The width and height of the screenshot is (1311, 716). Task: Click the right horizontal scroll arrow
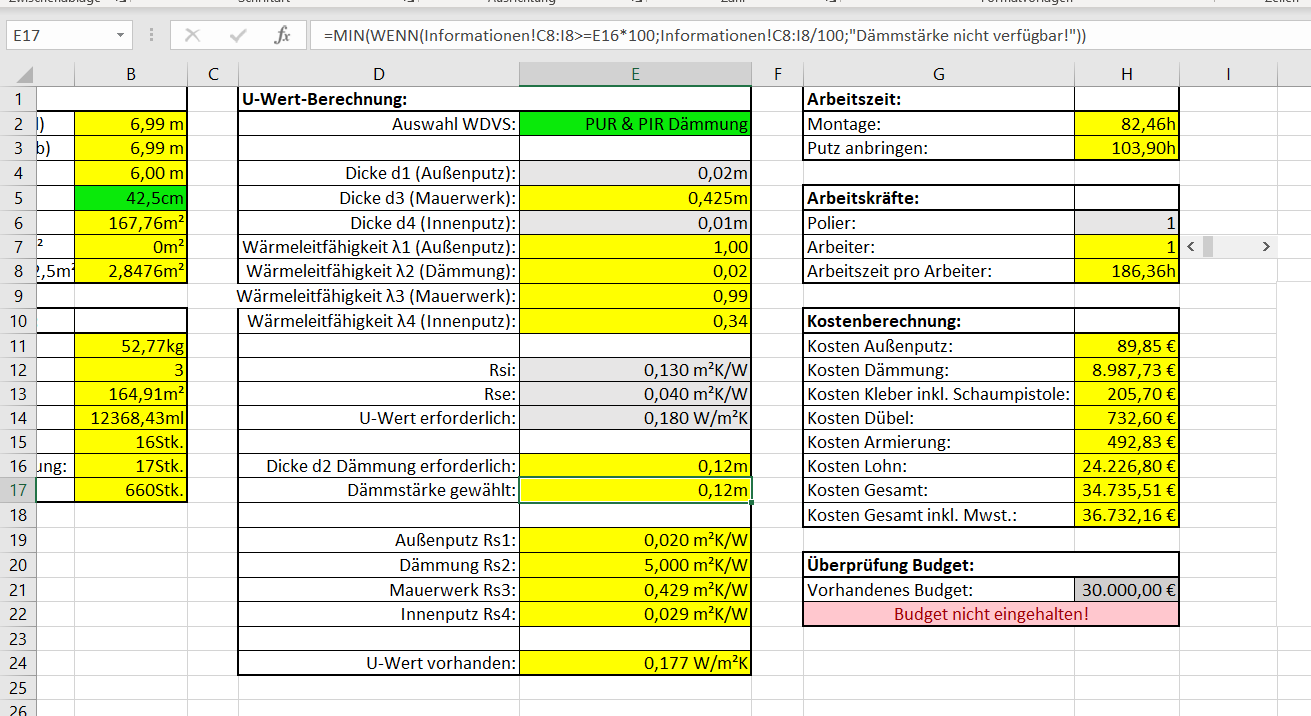point(1265,245)
